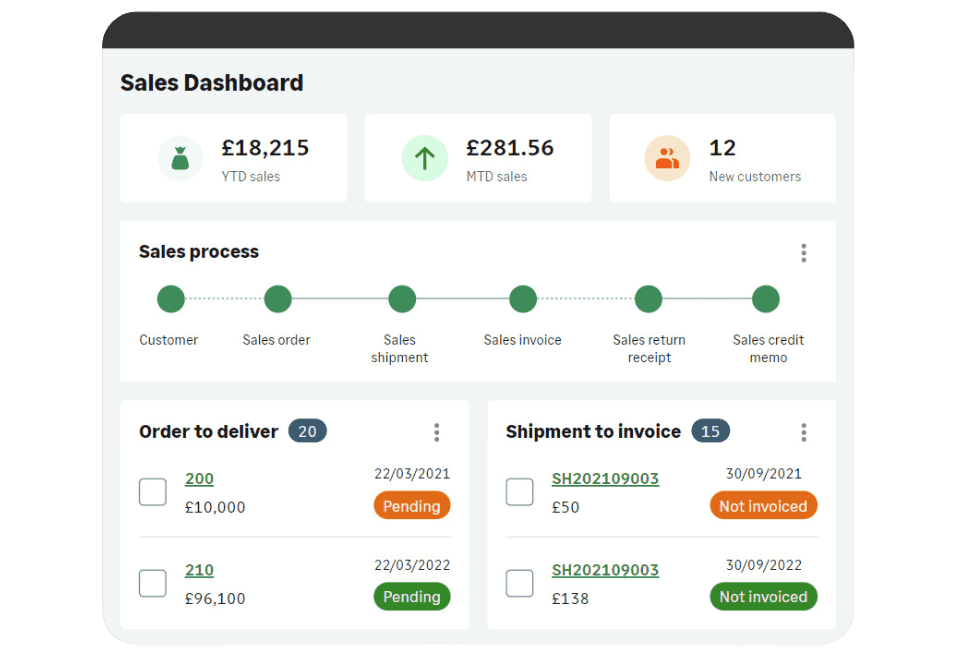Select the Sales invoice step circle

(x=523, y=299)
